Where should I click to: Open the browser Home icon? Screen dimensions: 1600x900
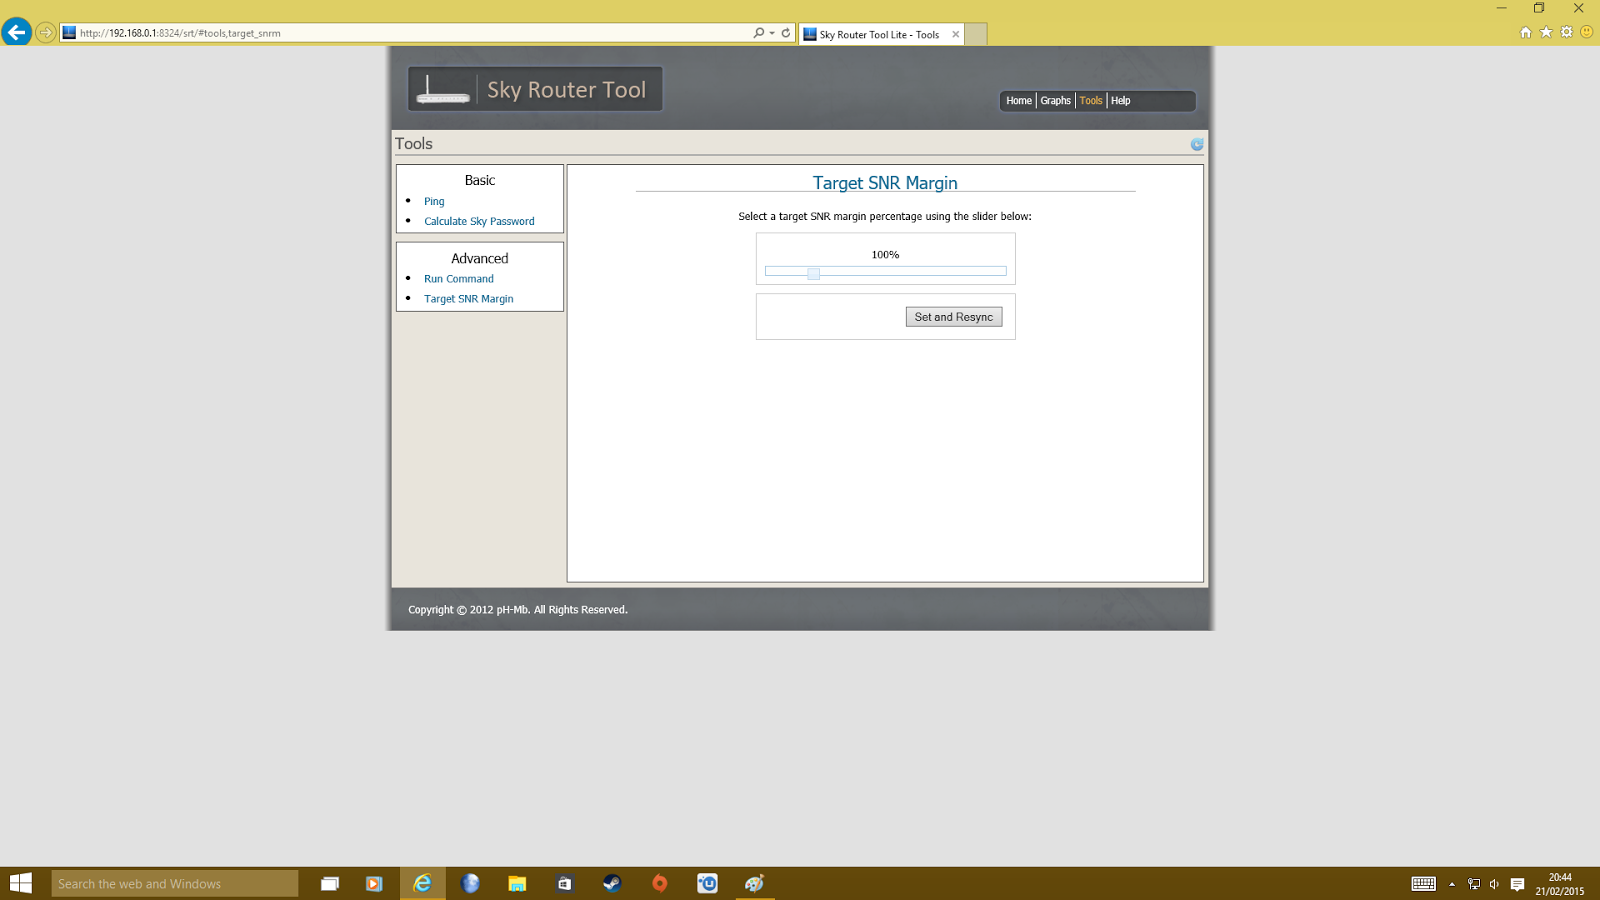1526,32
